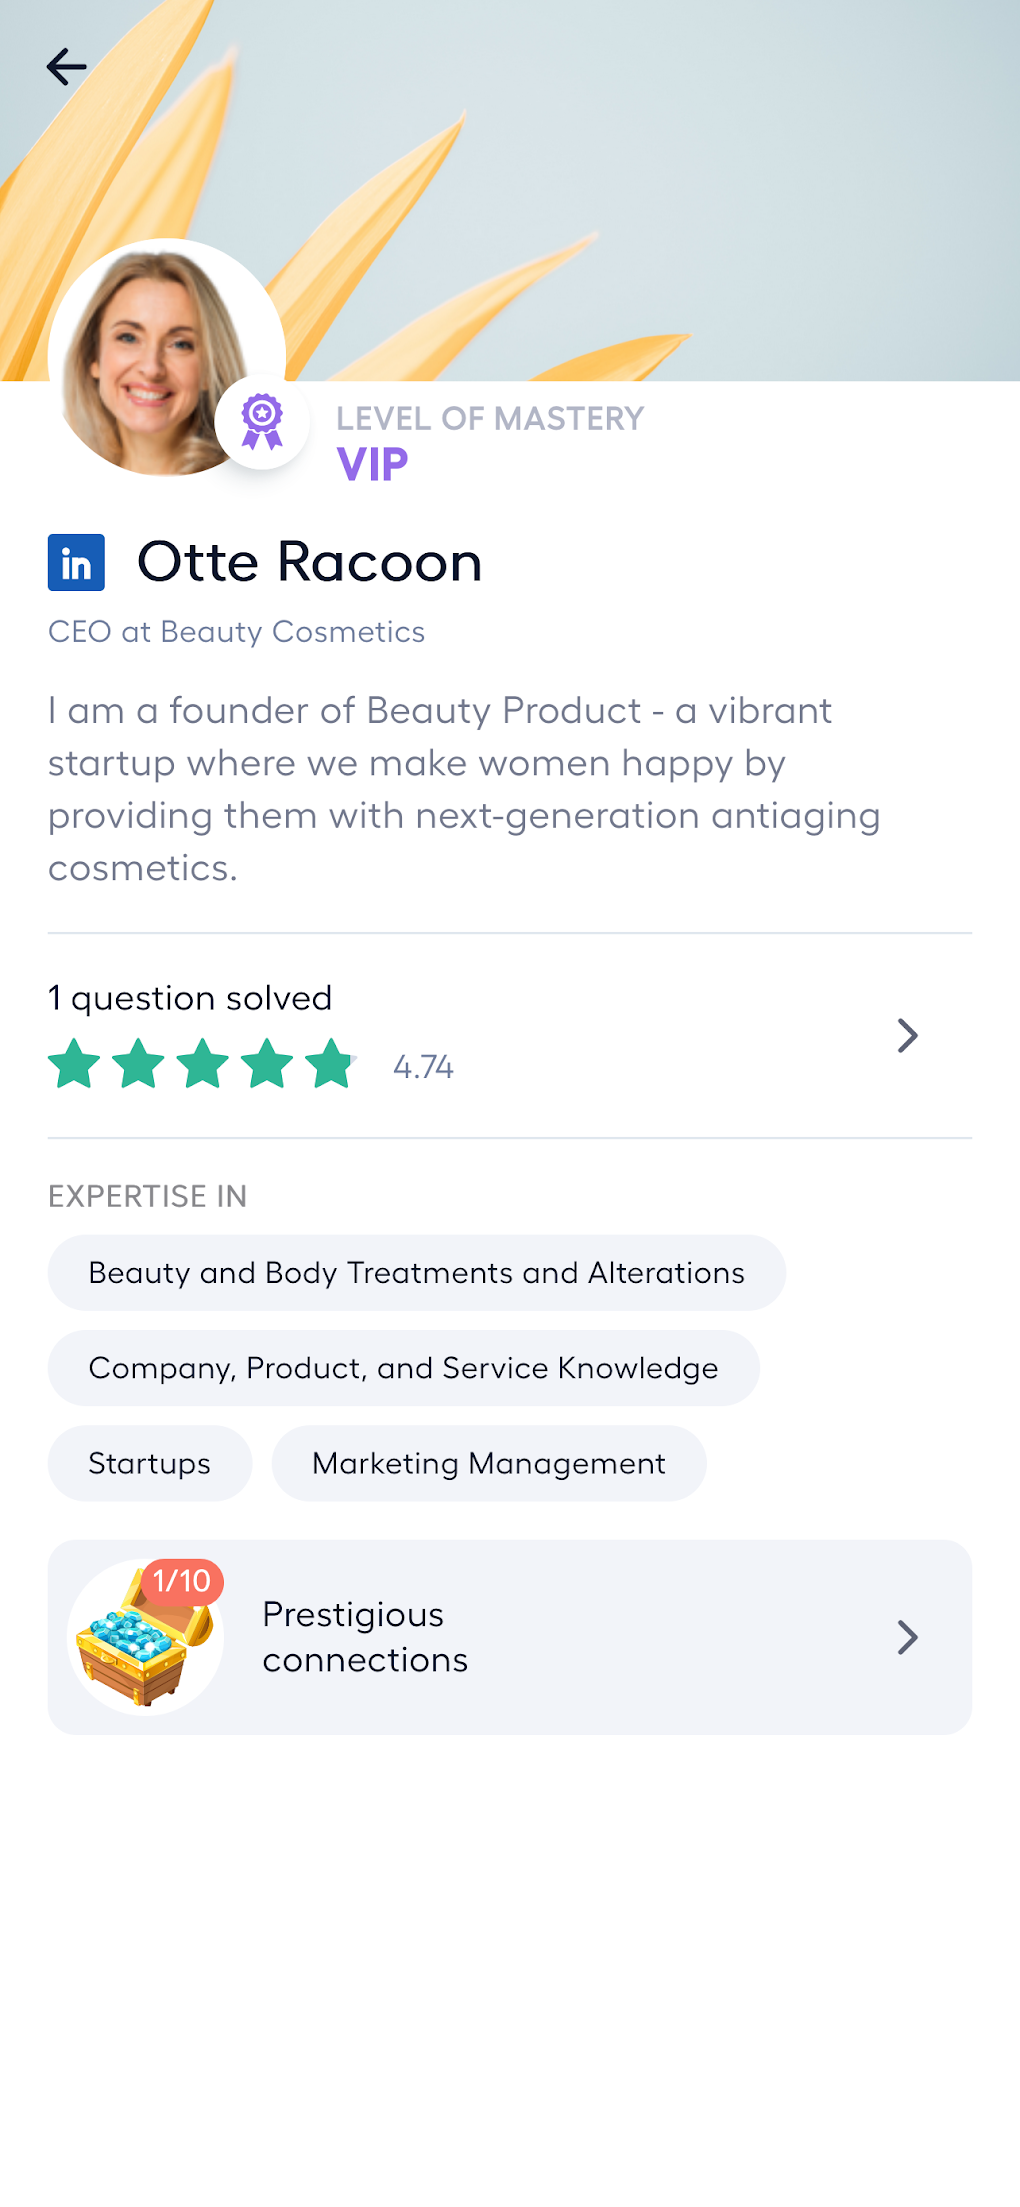Image resolution: width=1020 pixels, height=2207 pixels.
Task: Open the 1 question solved section
Action: [190, 998]
